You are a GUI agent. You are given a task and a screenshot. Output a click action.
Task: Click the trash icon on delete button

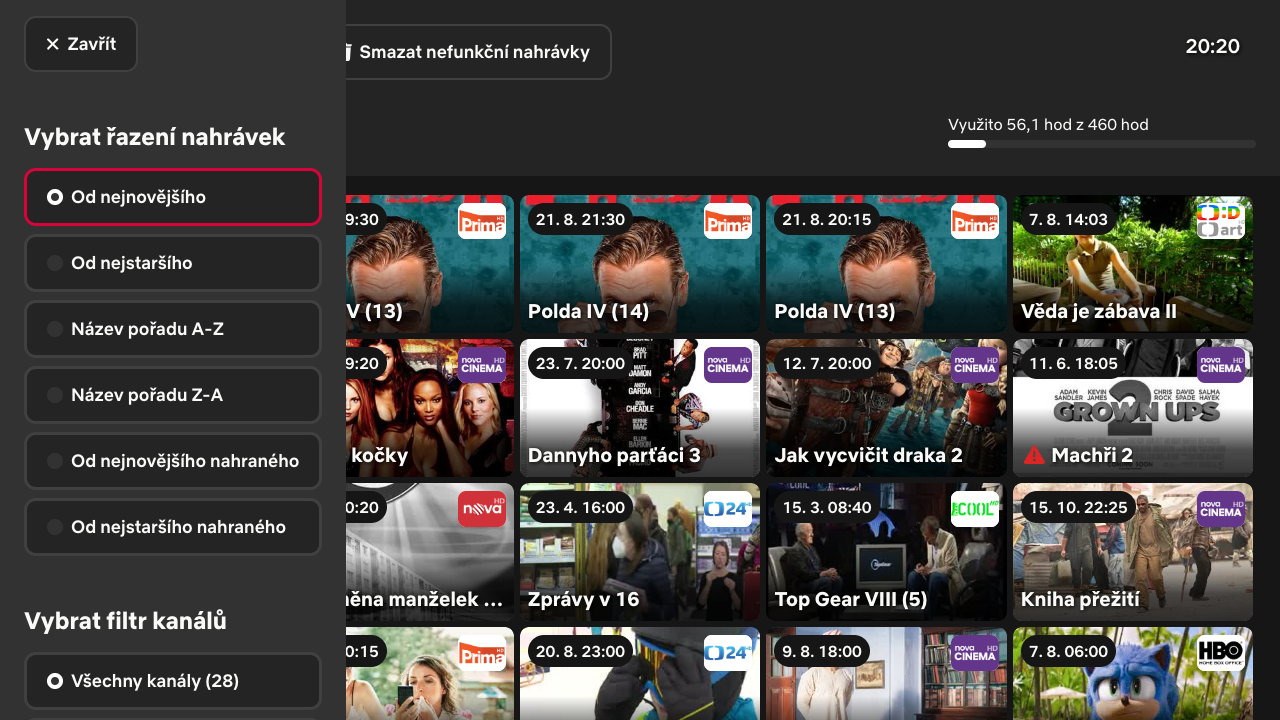(349, 52)
